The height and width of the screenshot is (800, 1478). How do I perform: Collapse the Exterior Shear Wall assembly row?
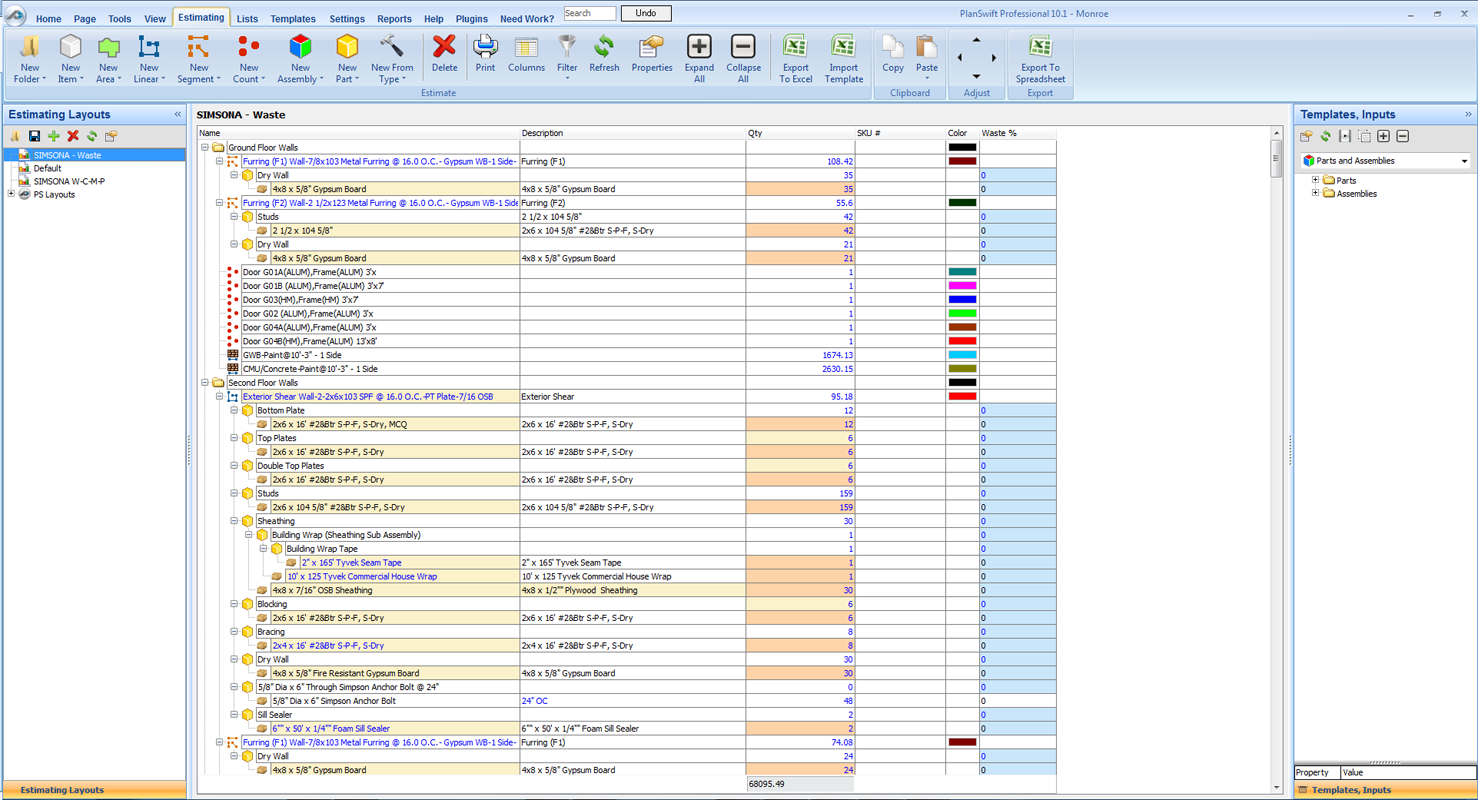click(219, 397)
